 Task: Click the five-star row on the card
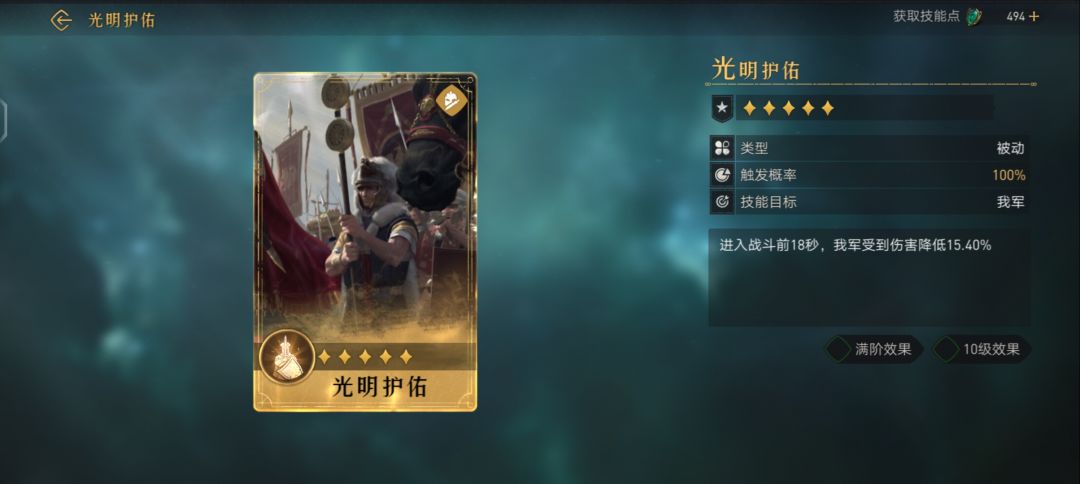tap(365, 357)
